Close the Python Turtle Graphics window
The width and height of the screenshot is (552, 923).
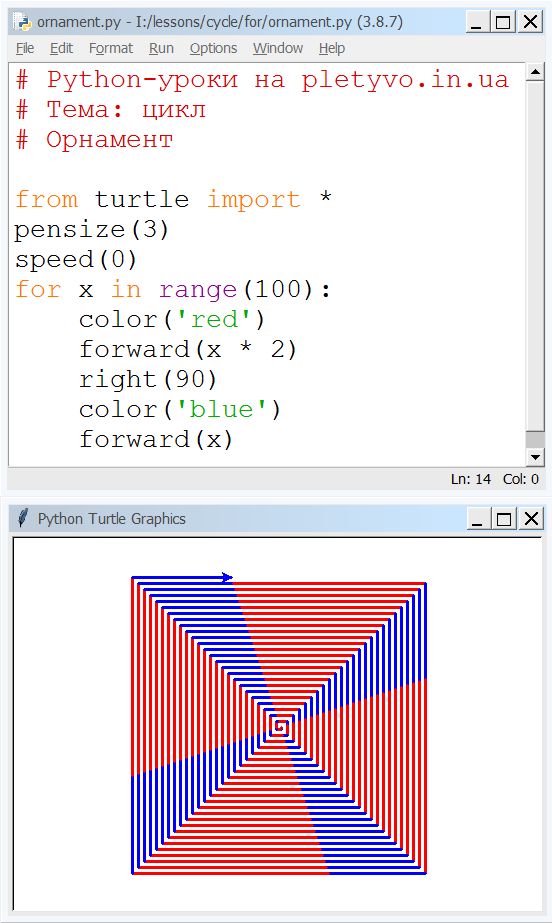(x=531, y=519)
